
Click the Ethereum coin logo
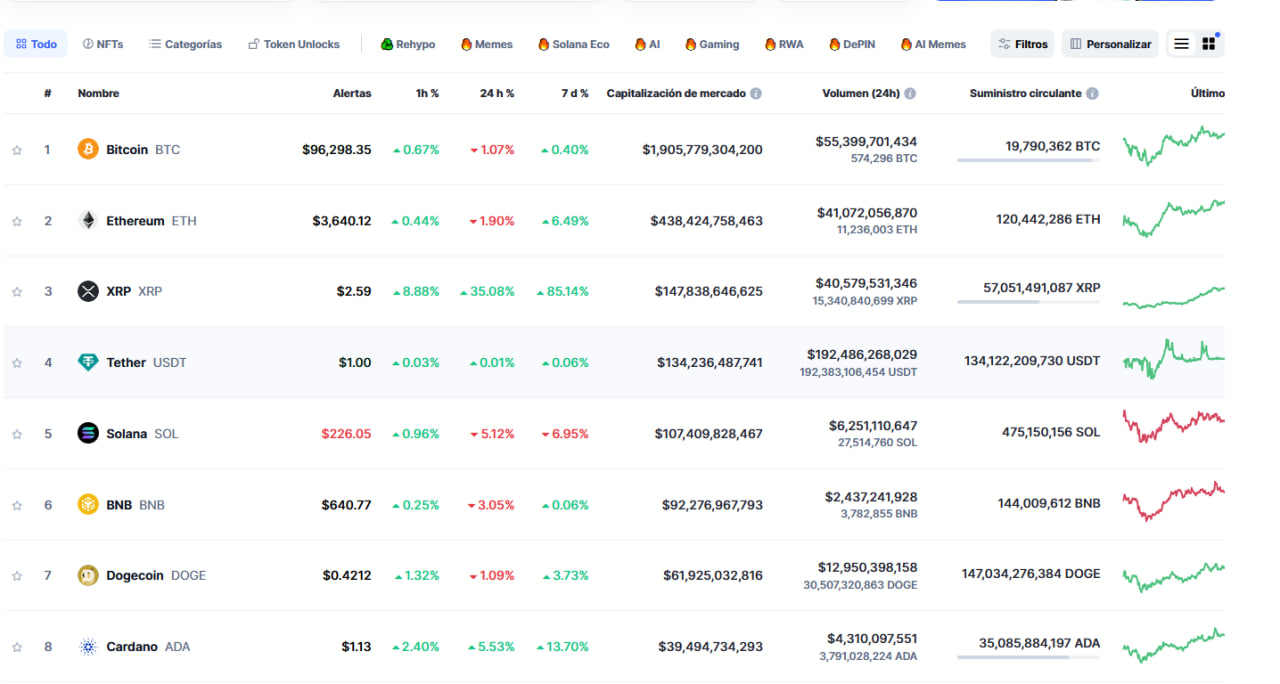[88, 220]
